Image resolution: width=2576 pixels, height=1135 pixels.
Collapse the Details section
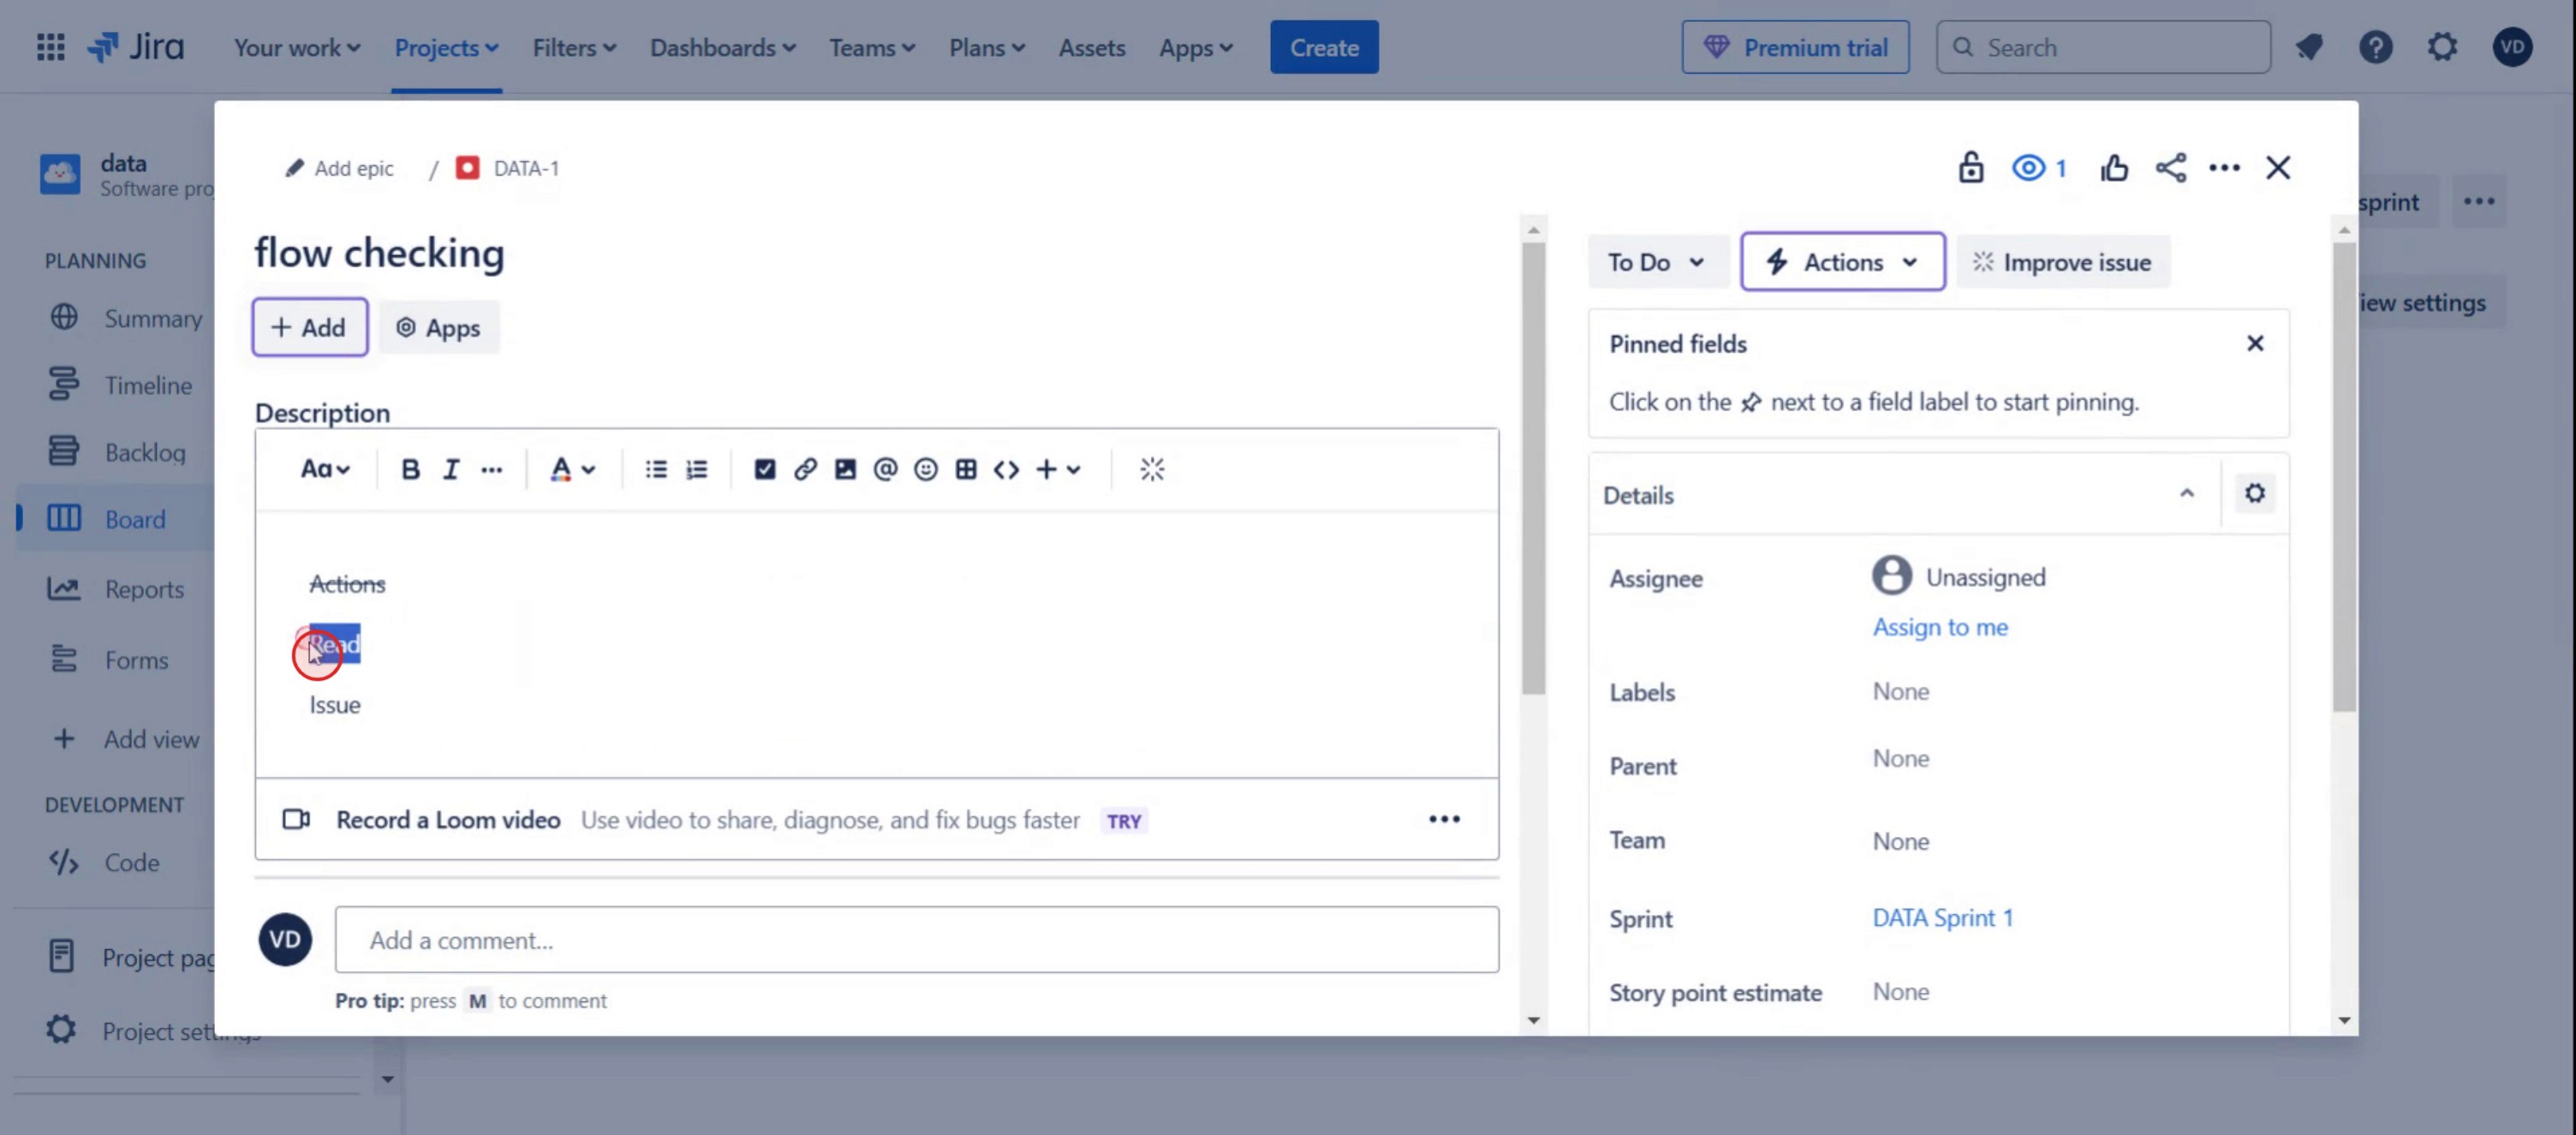[2187, 494]
